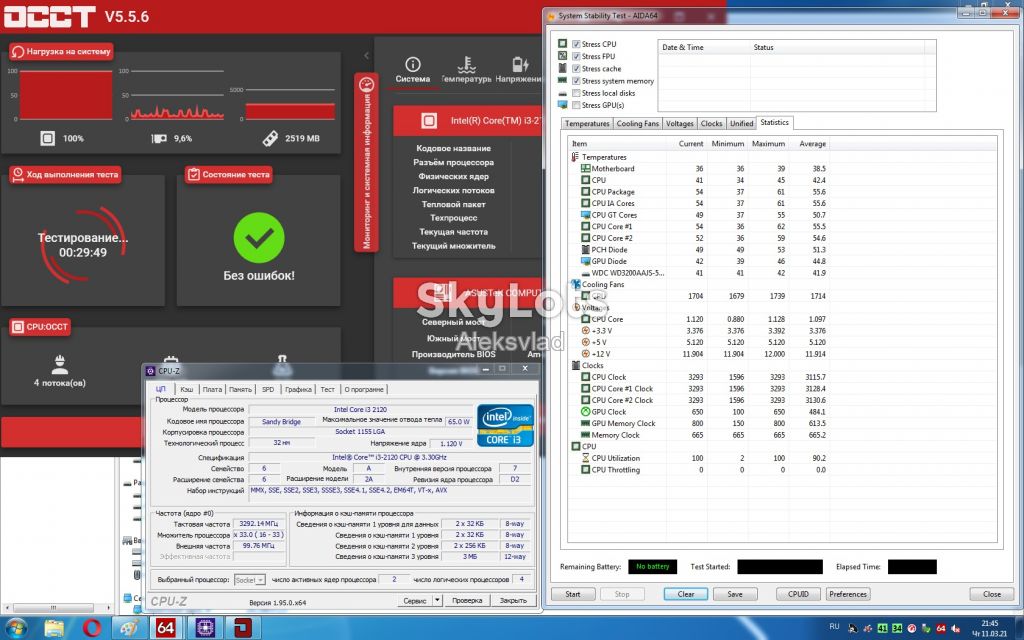Open the Система info icon in OCCT
Image resolution: width=1024 pixels, height=640 pixels.
(x=413, y=65)
